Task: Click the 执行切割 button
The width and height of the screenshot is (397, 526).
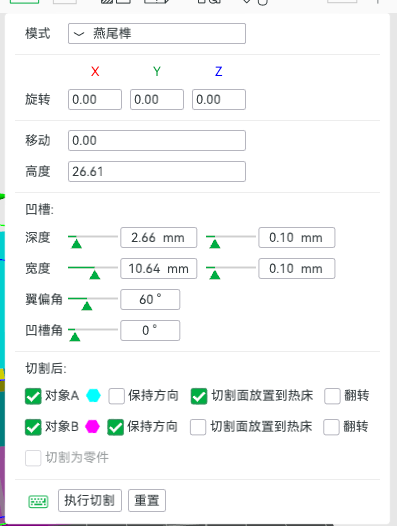Action: tap(90, 501)
